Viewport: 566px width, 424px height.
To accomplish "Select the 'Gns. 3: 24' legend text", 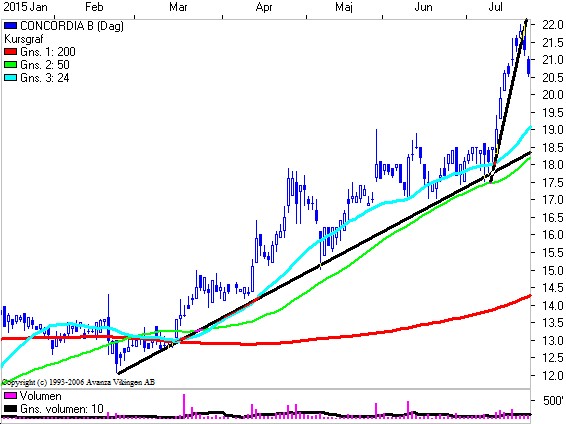I will 45,78.
